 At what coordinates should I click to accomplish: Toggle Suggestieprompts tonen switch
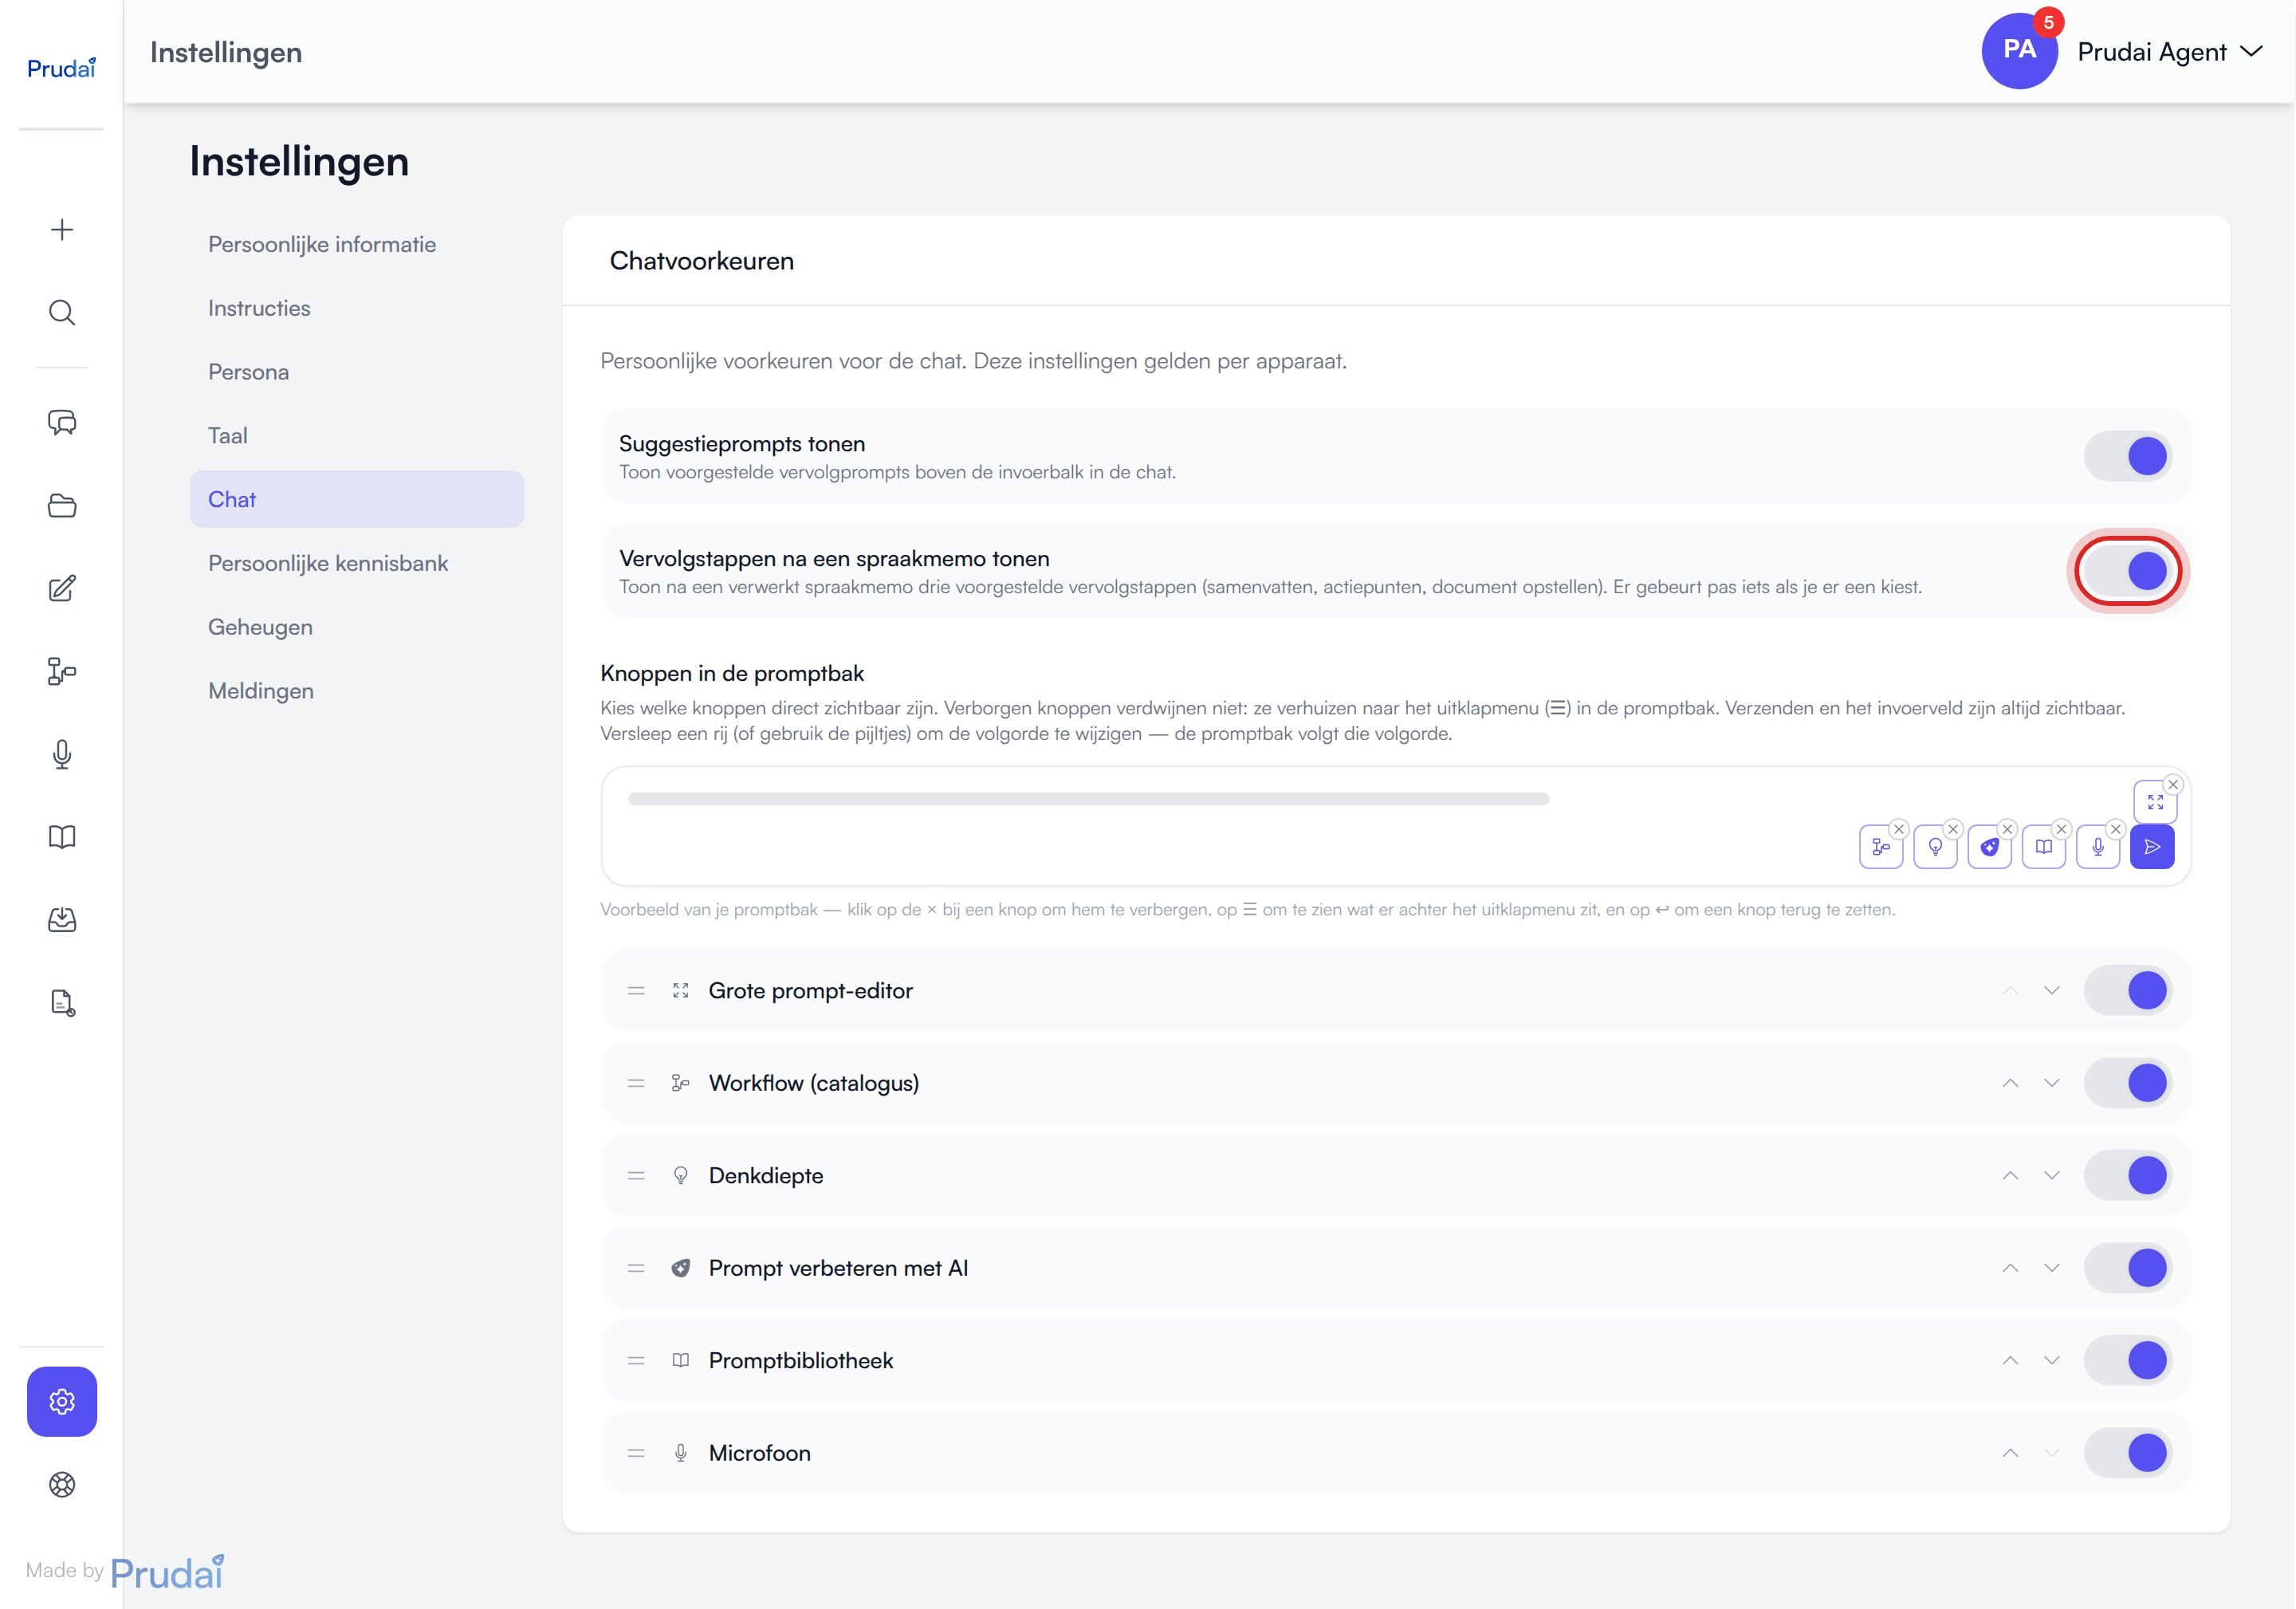pos(2128,456)
